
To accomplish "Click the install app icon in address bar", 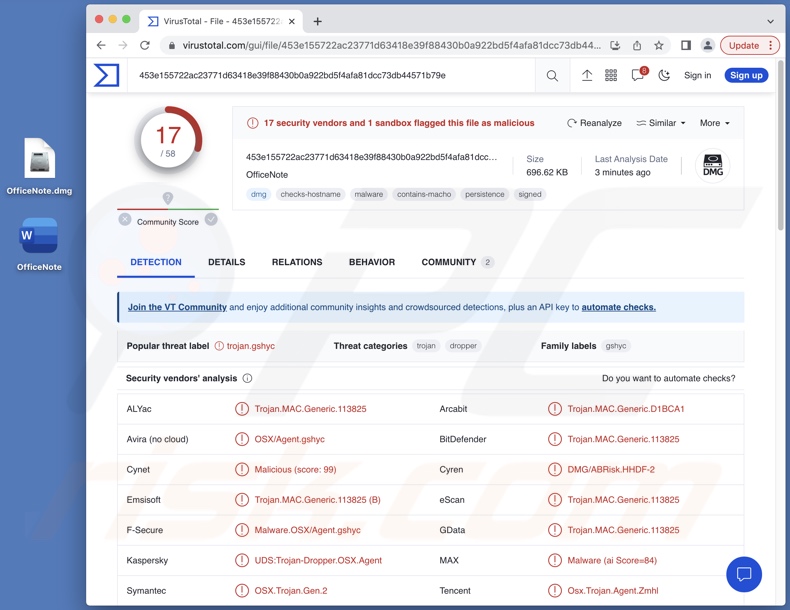I will [x=615, y=45].
